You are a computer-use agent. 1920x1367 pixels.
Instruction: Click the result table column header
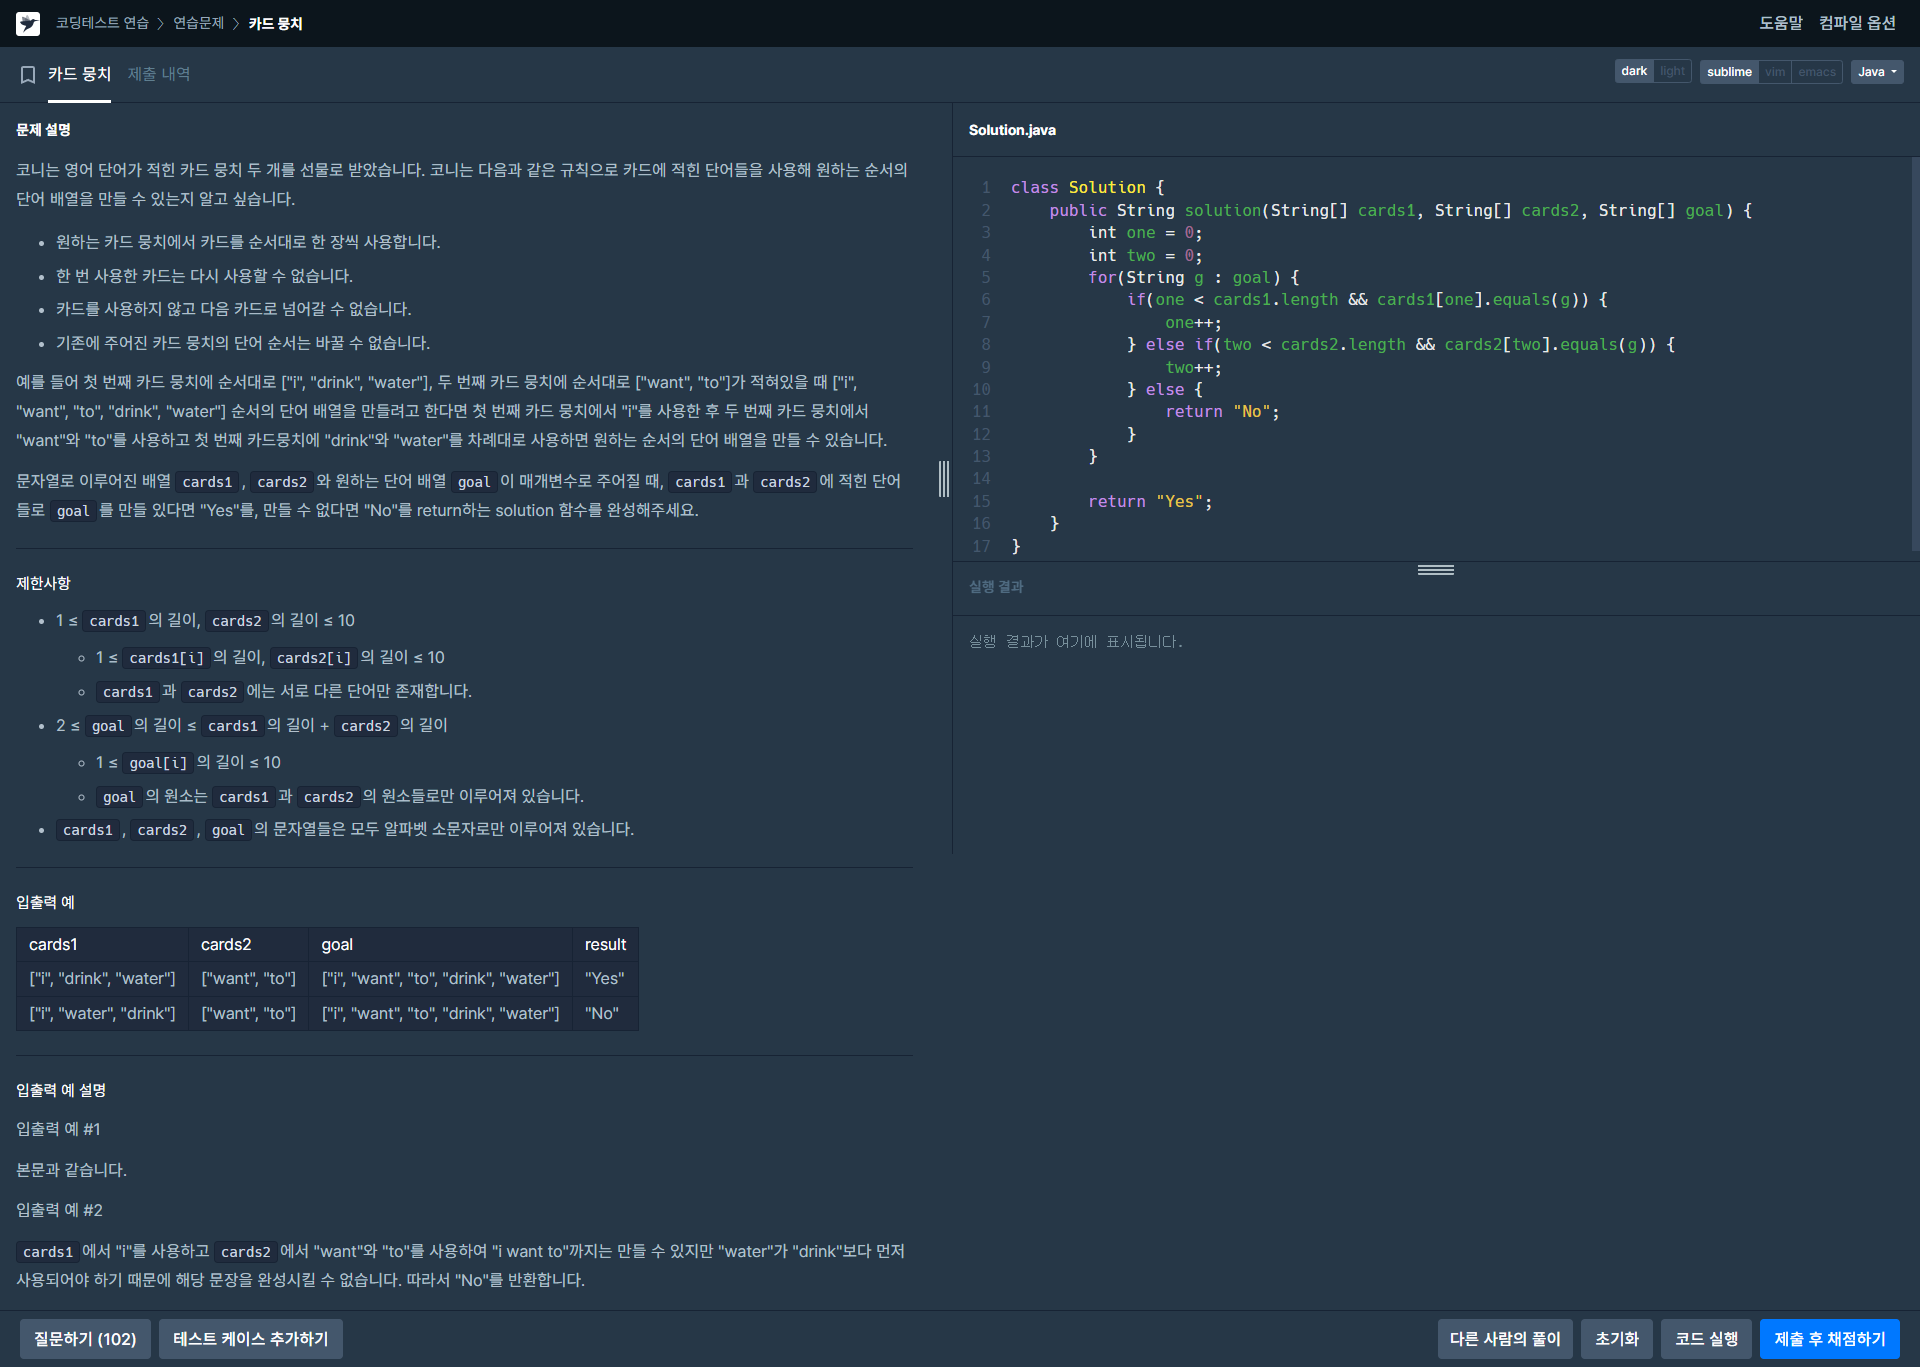[x=605, y=944]
